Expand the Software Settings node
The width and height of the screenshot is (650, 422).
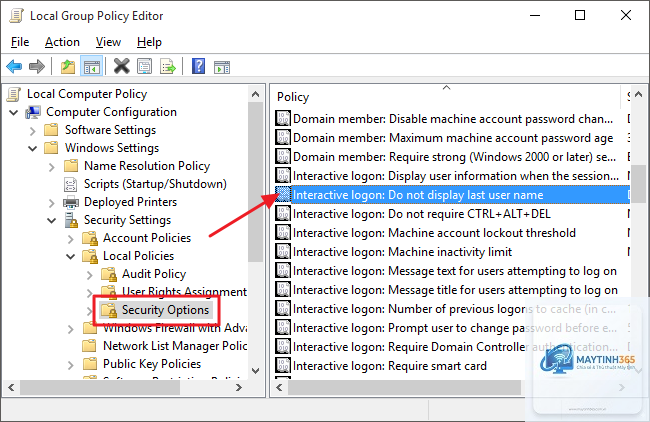(x=32, y=130)
